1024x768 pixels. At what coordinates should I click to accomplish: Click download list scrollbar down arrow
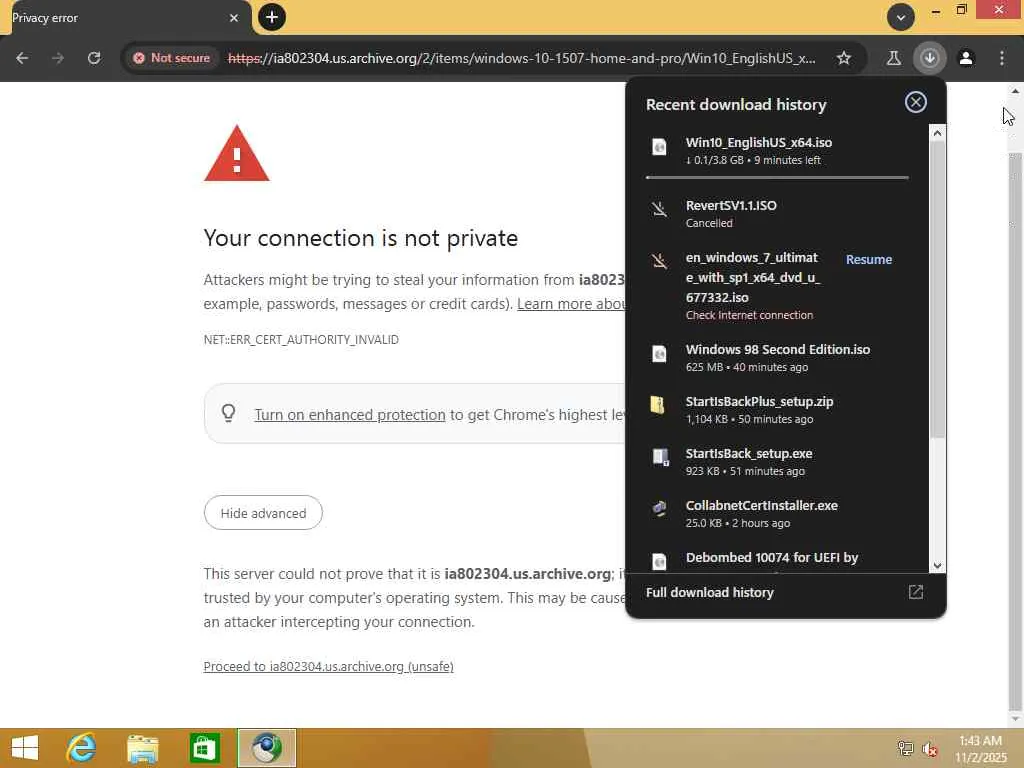tap(937, 566)
